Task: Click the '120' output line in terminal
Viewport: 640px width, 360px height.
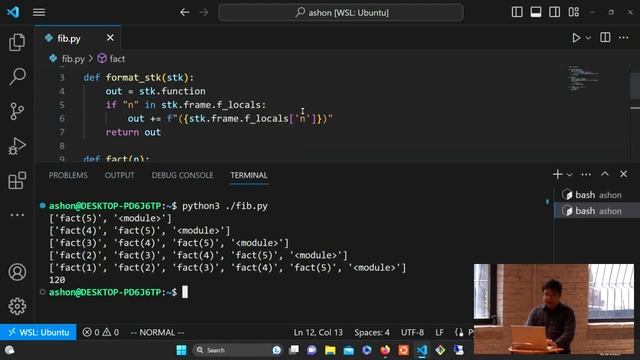Action: point(57,280)
